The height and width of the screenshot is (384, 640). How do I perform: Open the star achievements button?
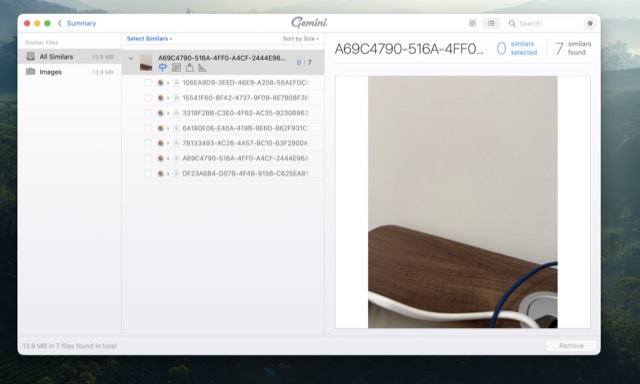point(590,23)
